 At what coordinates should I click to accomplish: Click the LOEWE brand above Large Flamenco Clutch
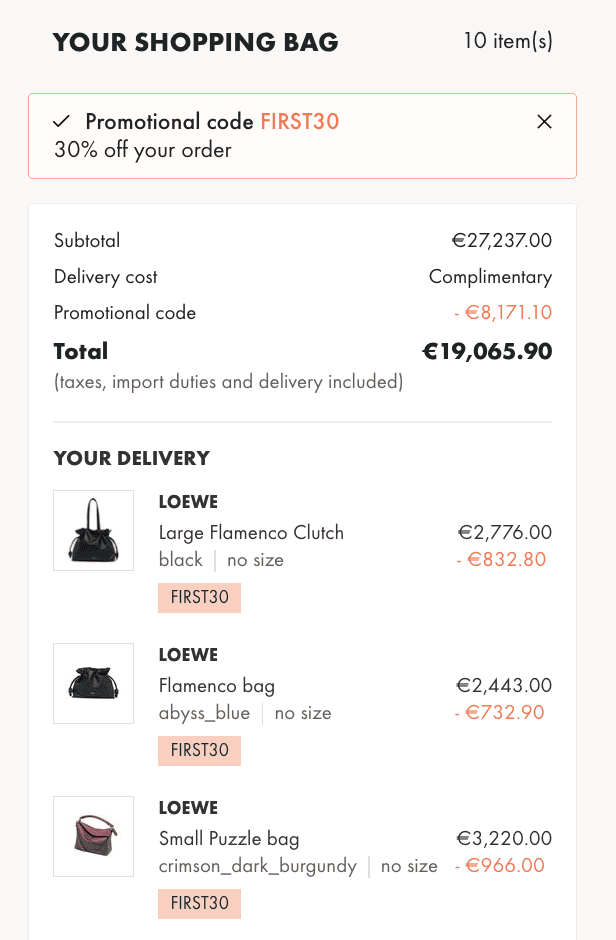(188, 502)
